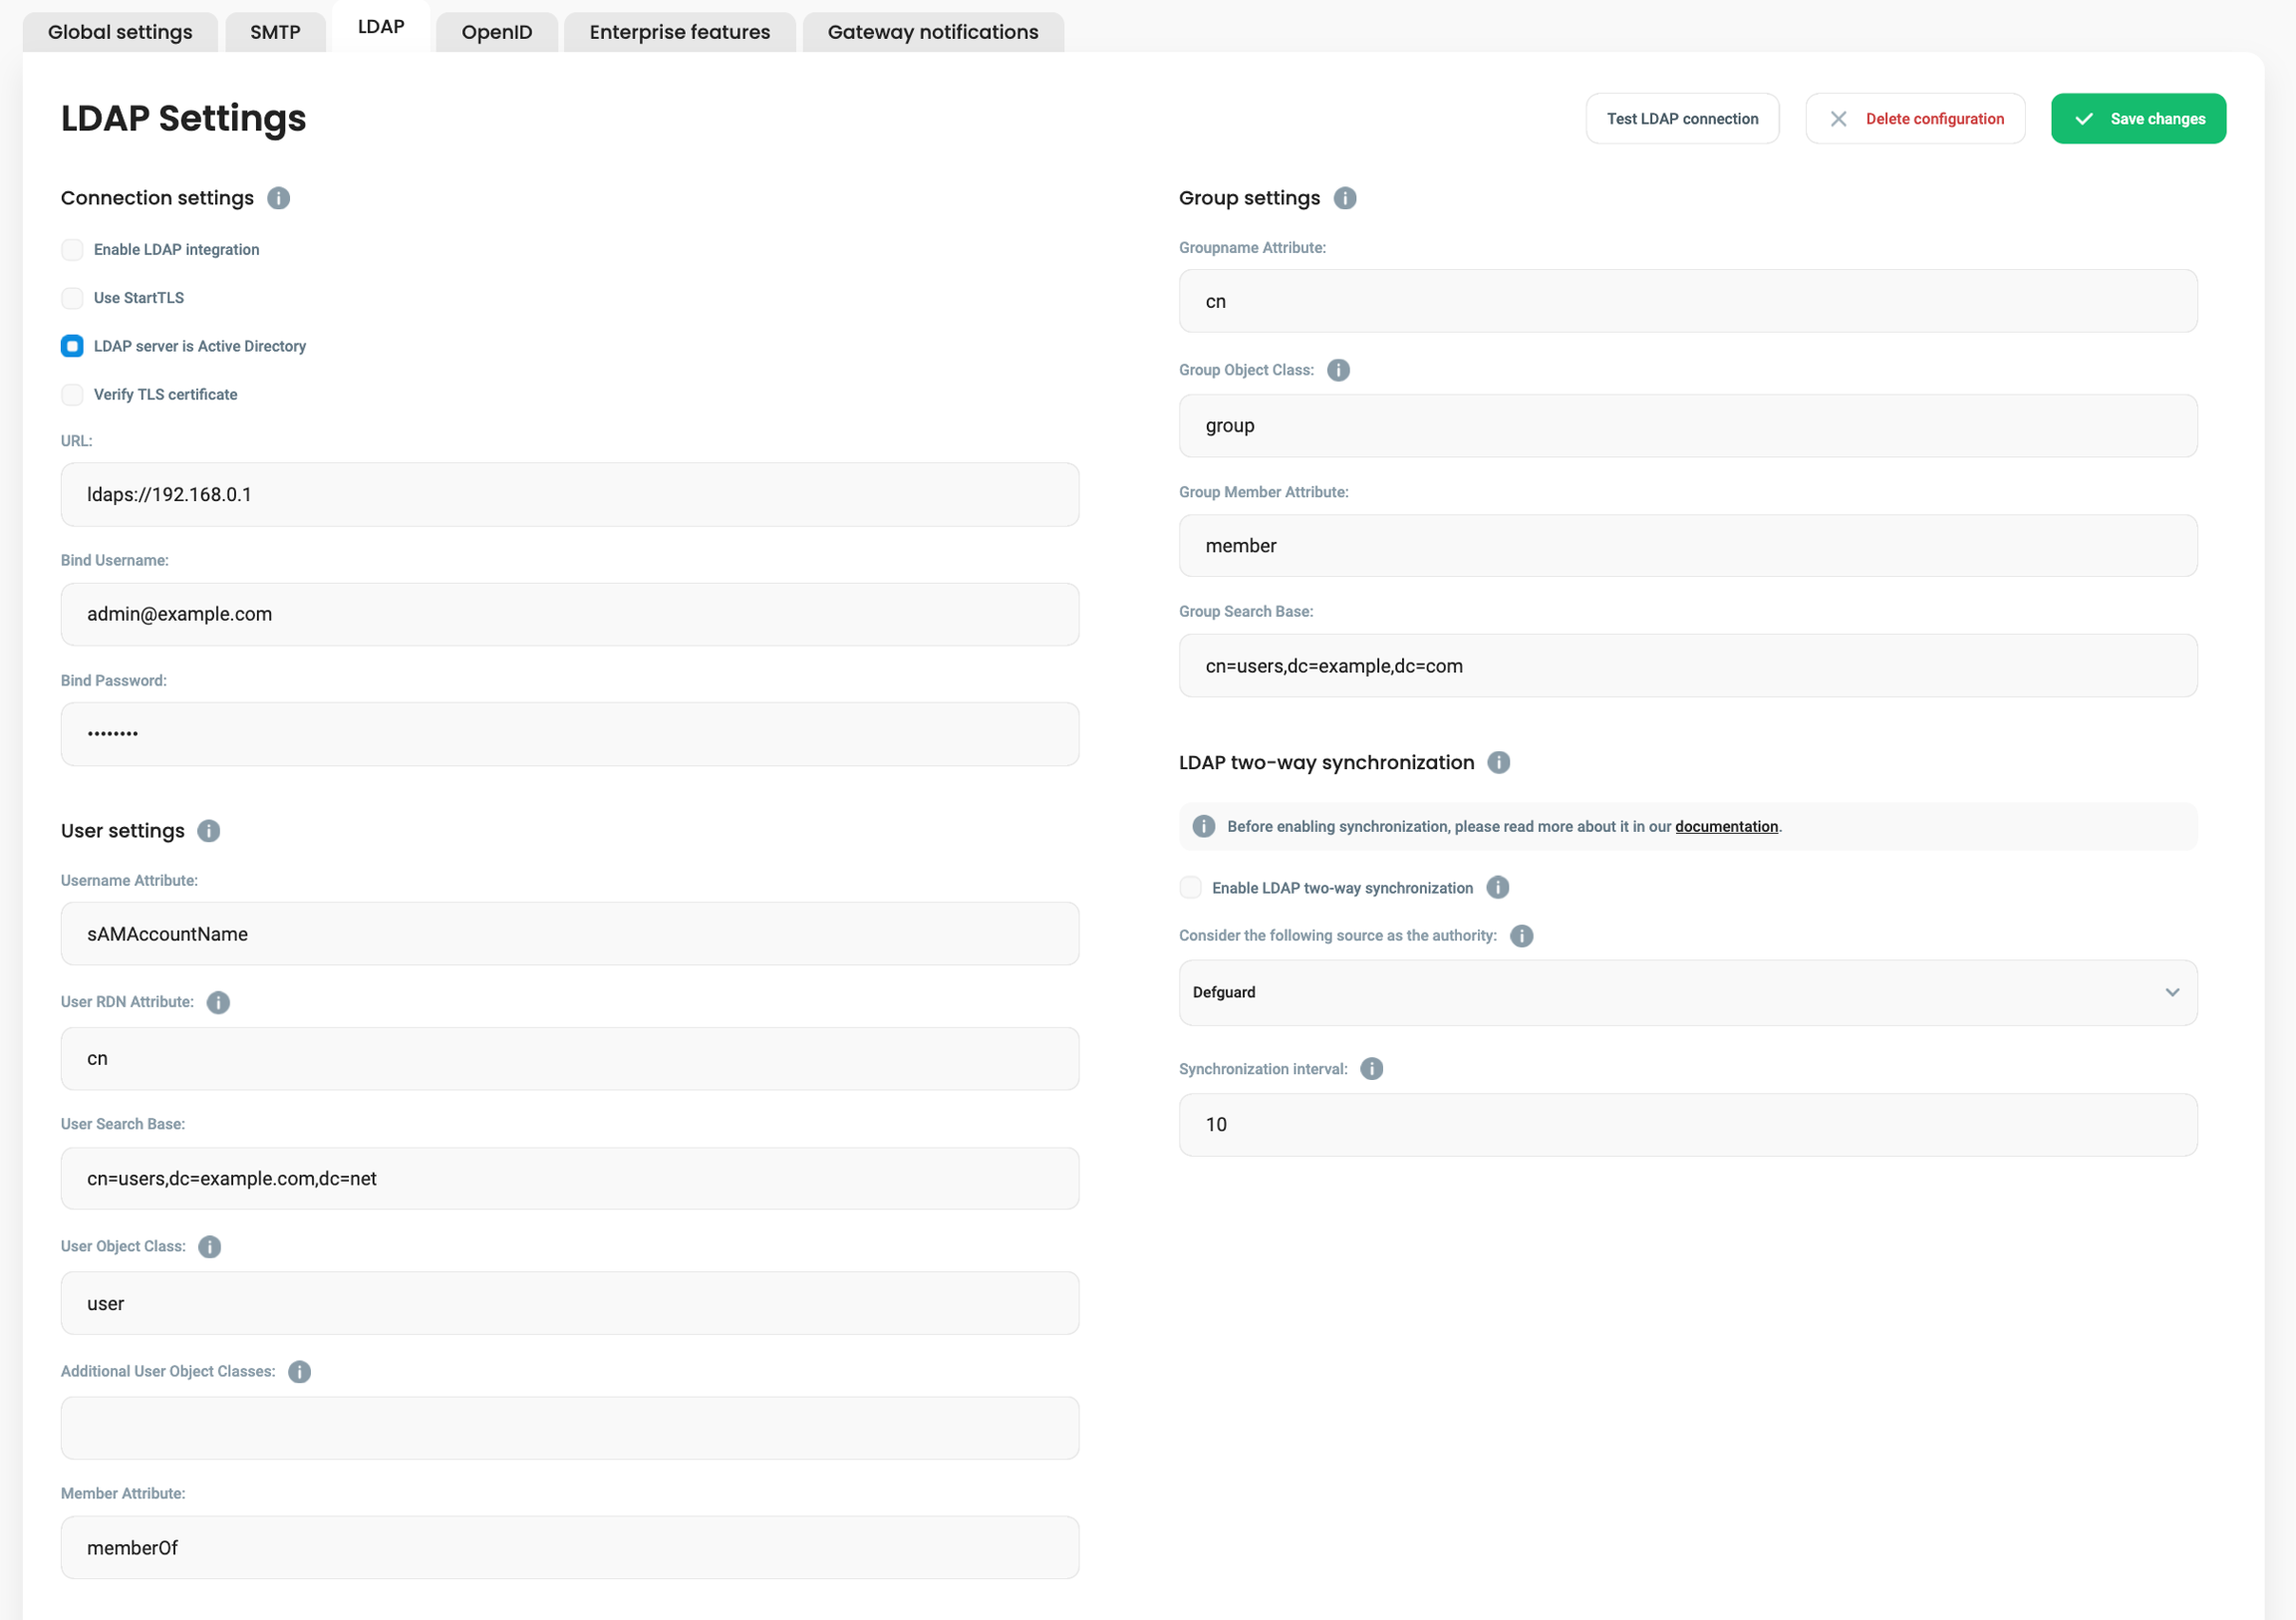Toggle the Use StartTLS checkbox
2296x1620 pixels.
coord(72,298)
